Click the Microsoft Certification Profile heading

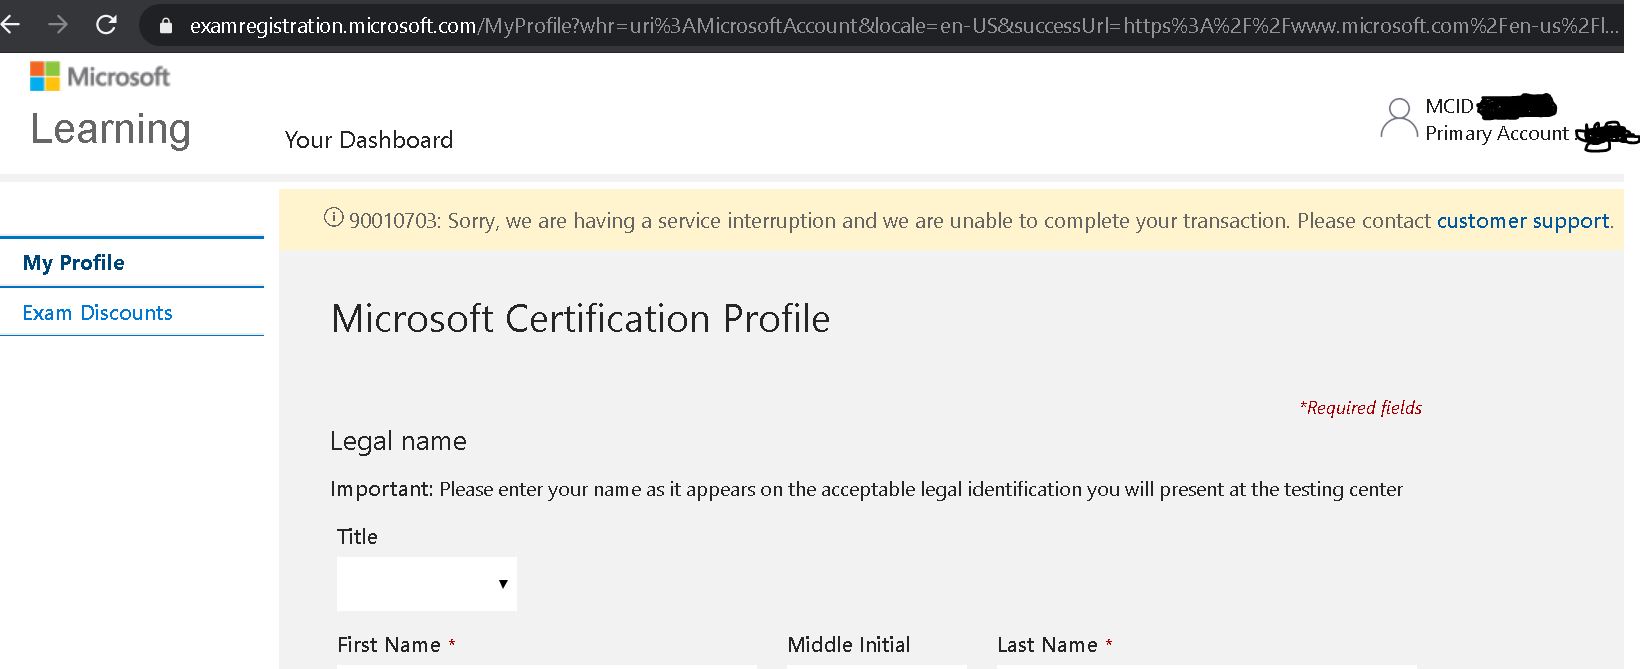(580, 319)
